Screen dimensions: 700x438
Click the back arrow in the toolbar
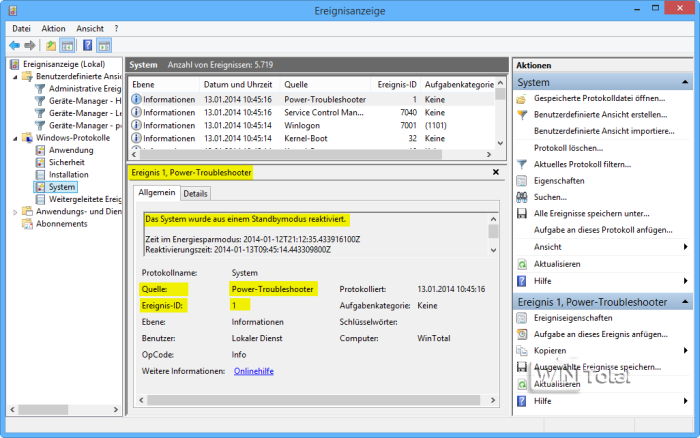coord(14,46)
